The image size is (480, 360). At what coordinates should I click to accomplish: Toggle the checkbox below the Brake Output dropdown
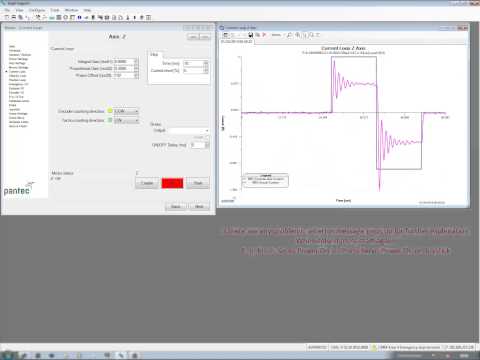tap(207, 137)
